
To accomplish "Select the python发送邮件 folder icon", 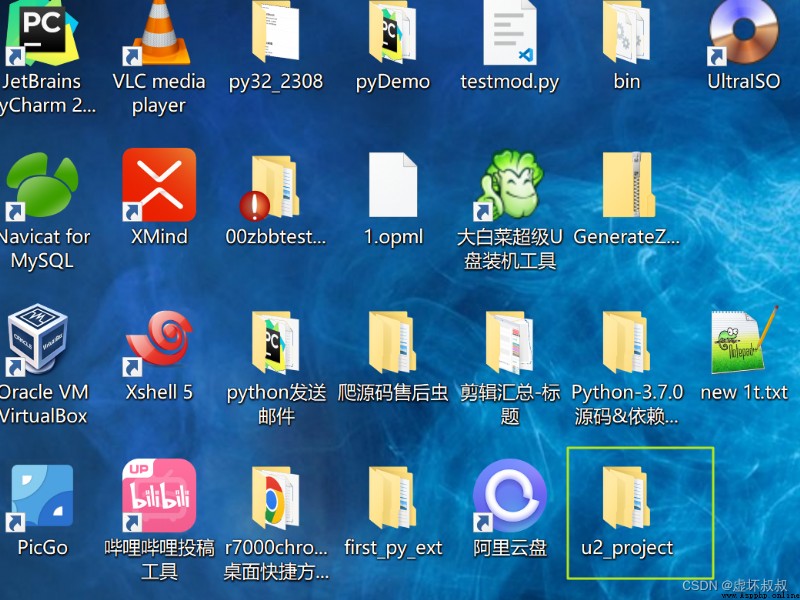I will tap(276, 342).
